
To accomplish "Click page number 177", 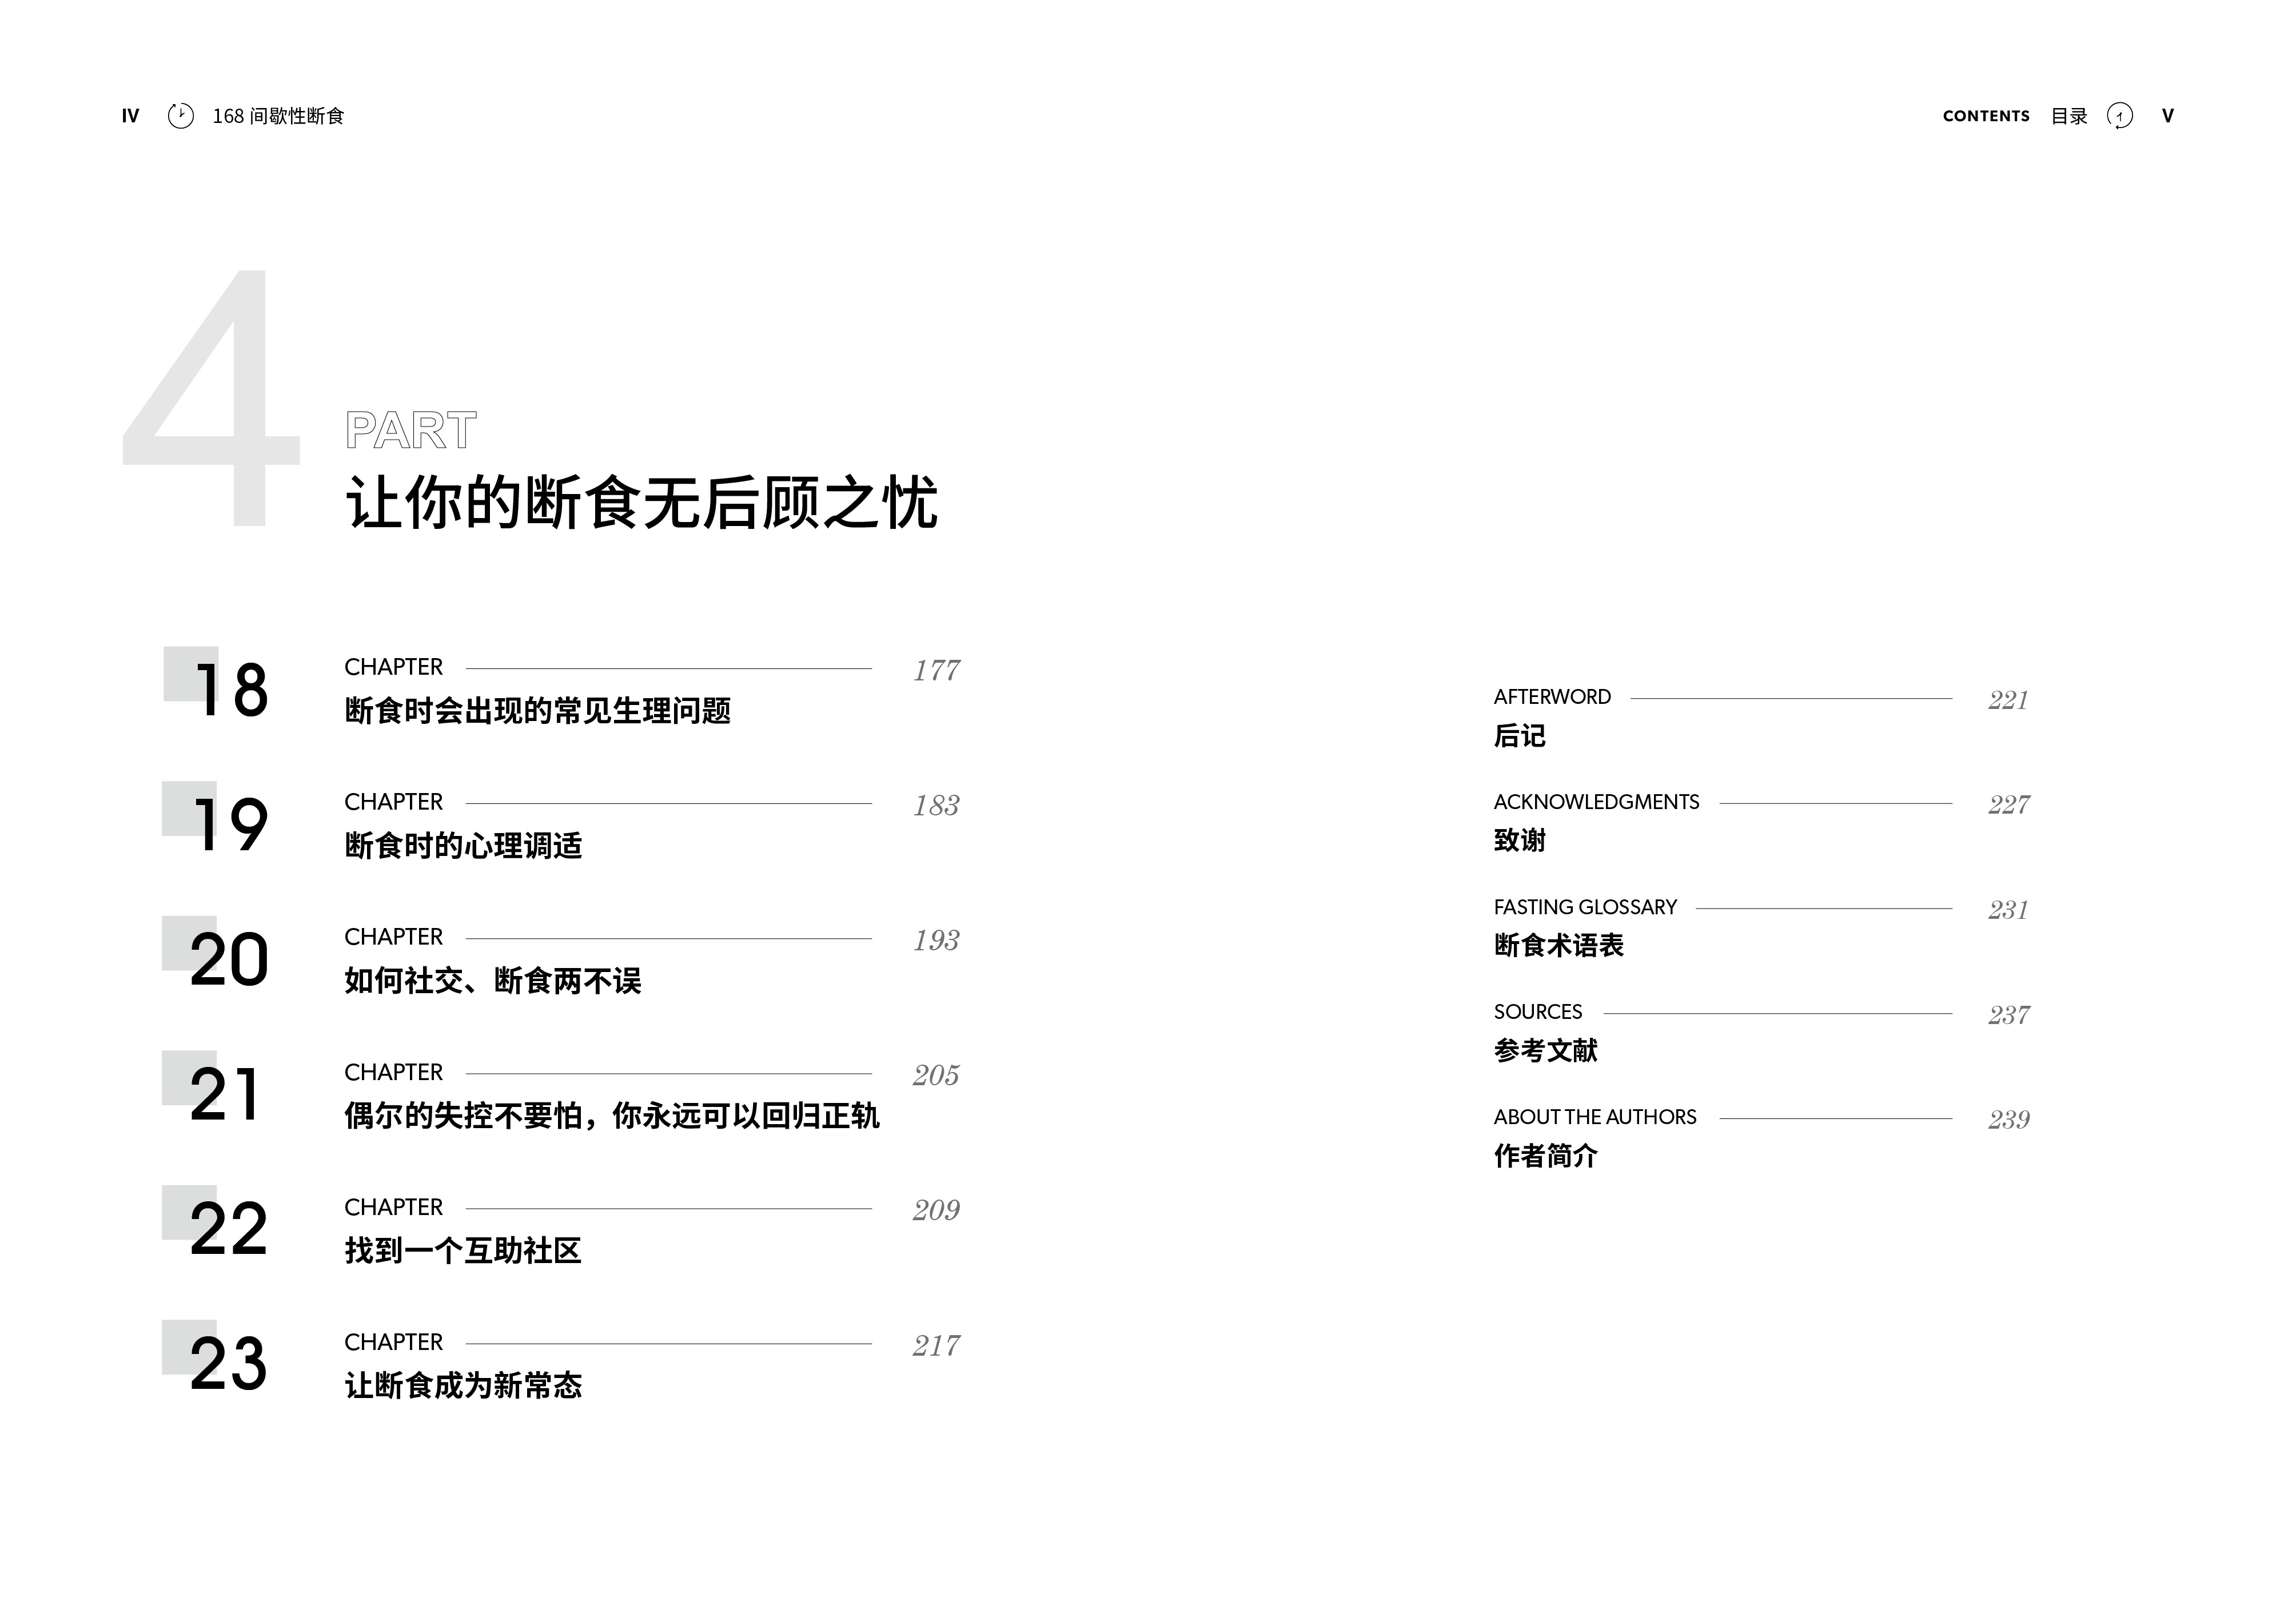I will pos(936,670).
